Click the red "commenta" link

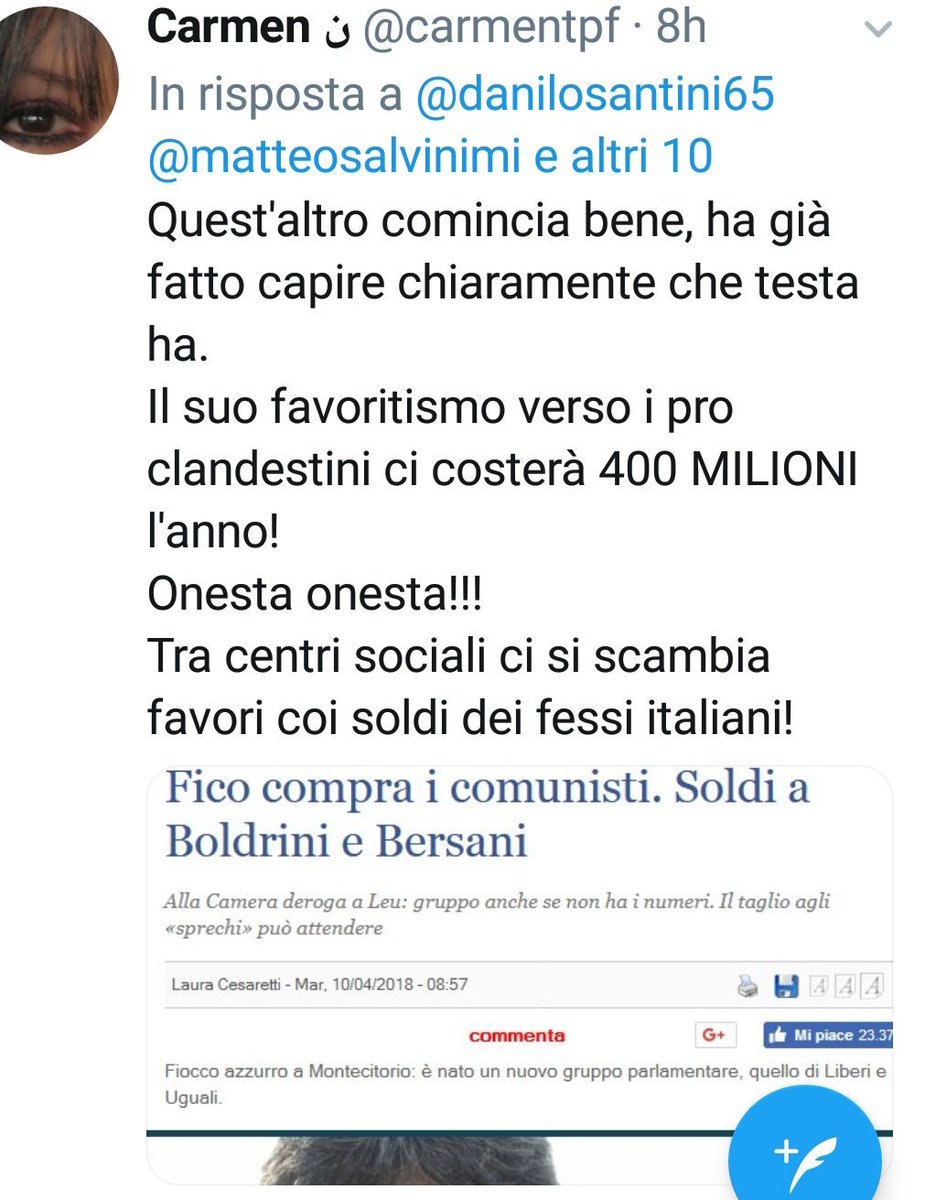pyautogui.click(x=517, y=1036)
